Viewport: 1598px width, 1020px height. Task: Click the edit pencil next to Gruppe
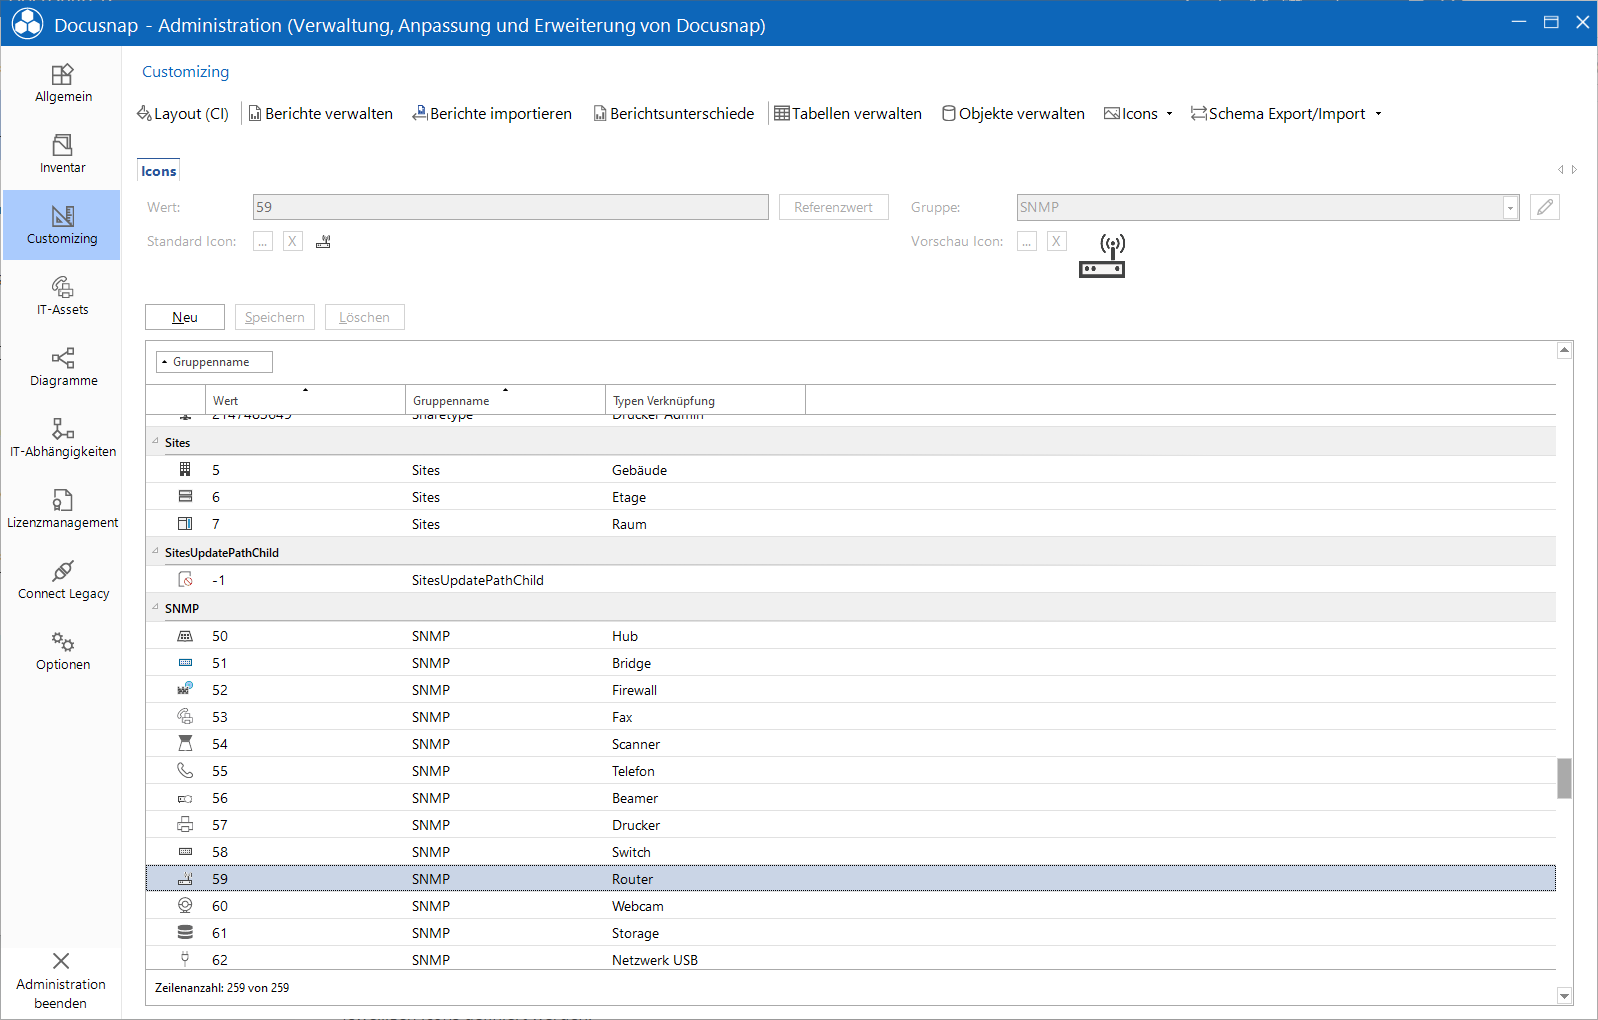pyautogui.click(x=1545, y=207)
